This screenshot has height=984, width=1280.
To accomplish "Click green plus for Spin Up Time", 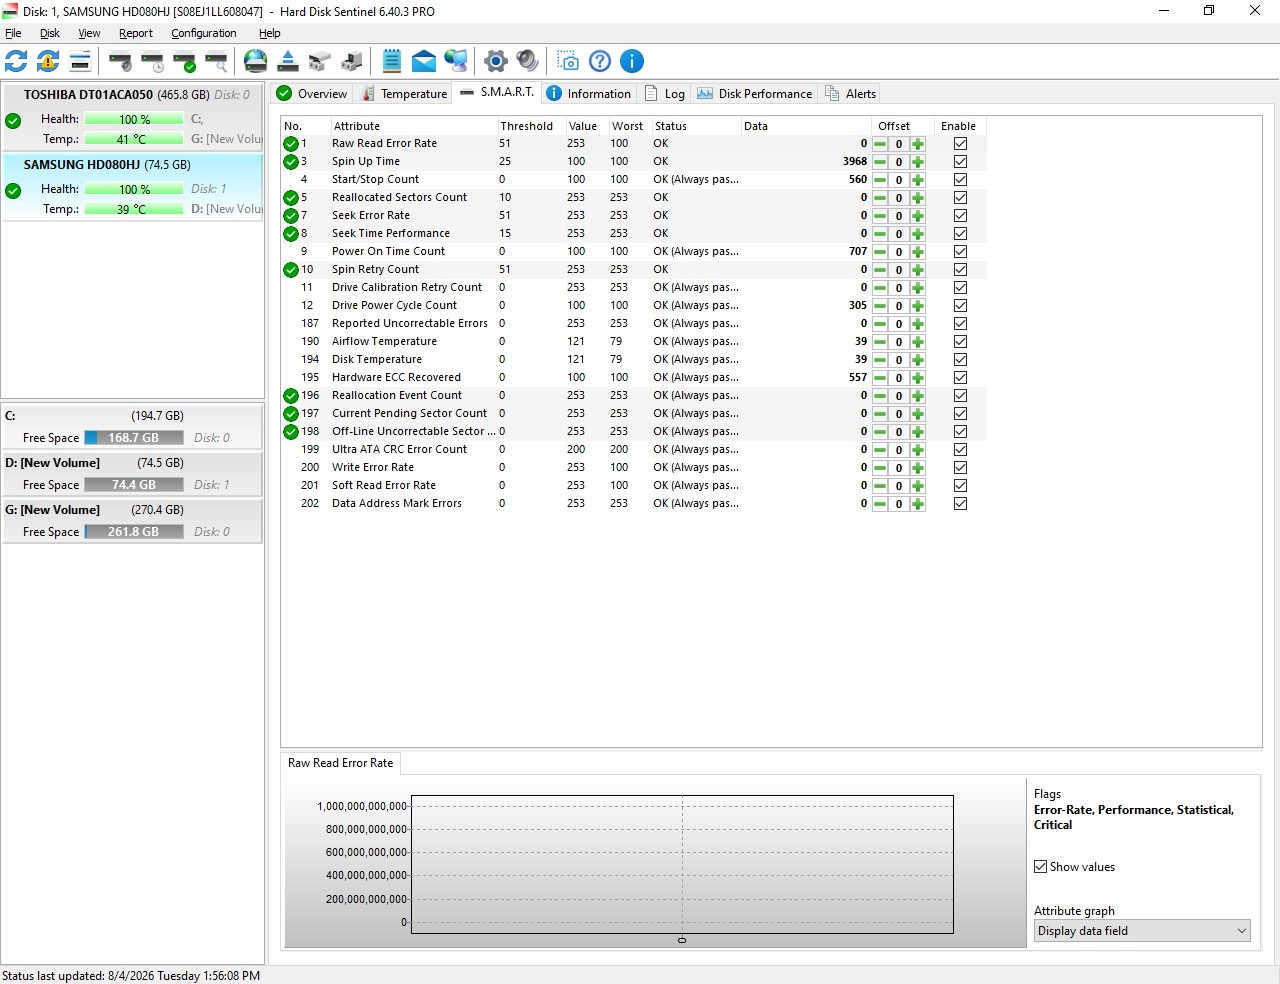I will (x=918, y=162).
